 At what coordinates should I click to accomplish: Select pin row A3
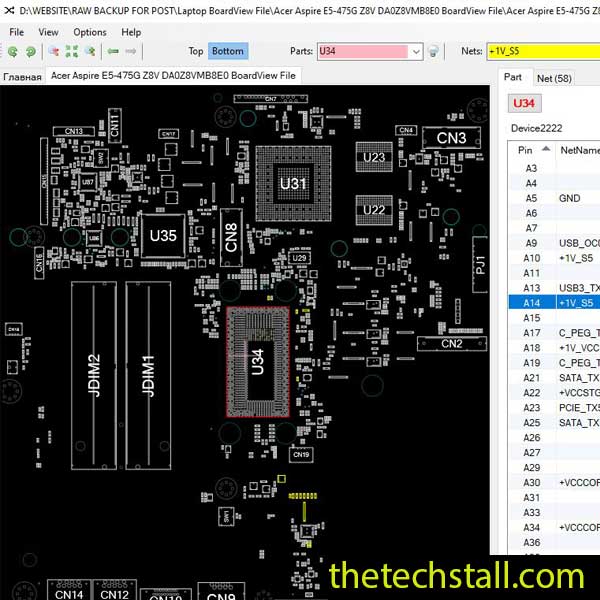(554, 168)
